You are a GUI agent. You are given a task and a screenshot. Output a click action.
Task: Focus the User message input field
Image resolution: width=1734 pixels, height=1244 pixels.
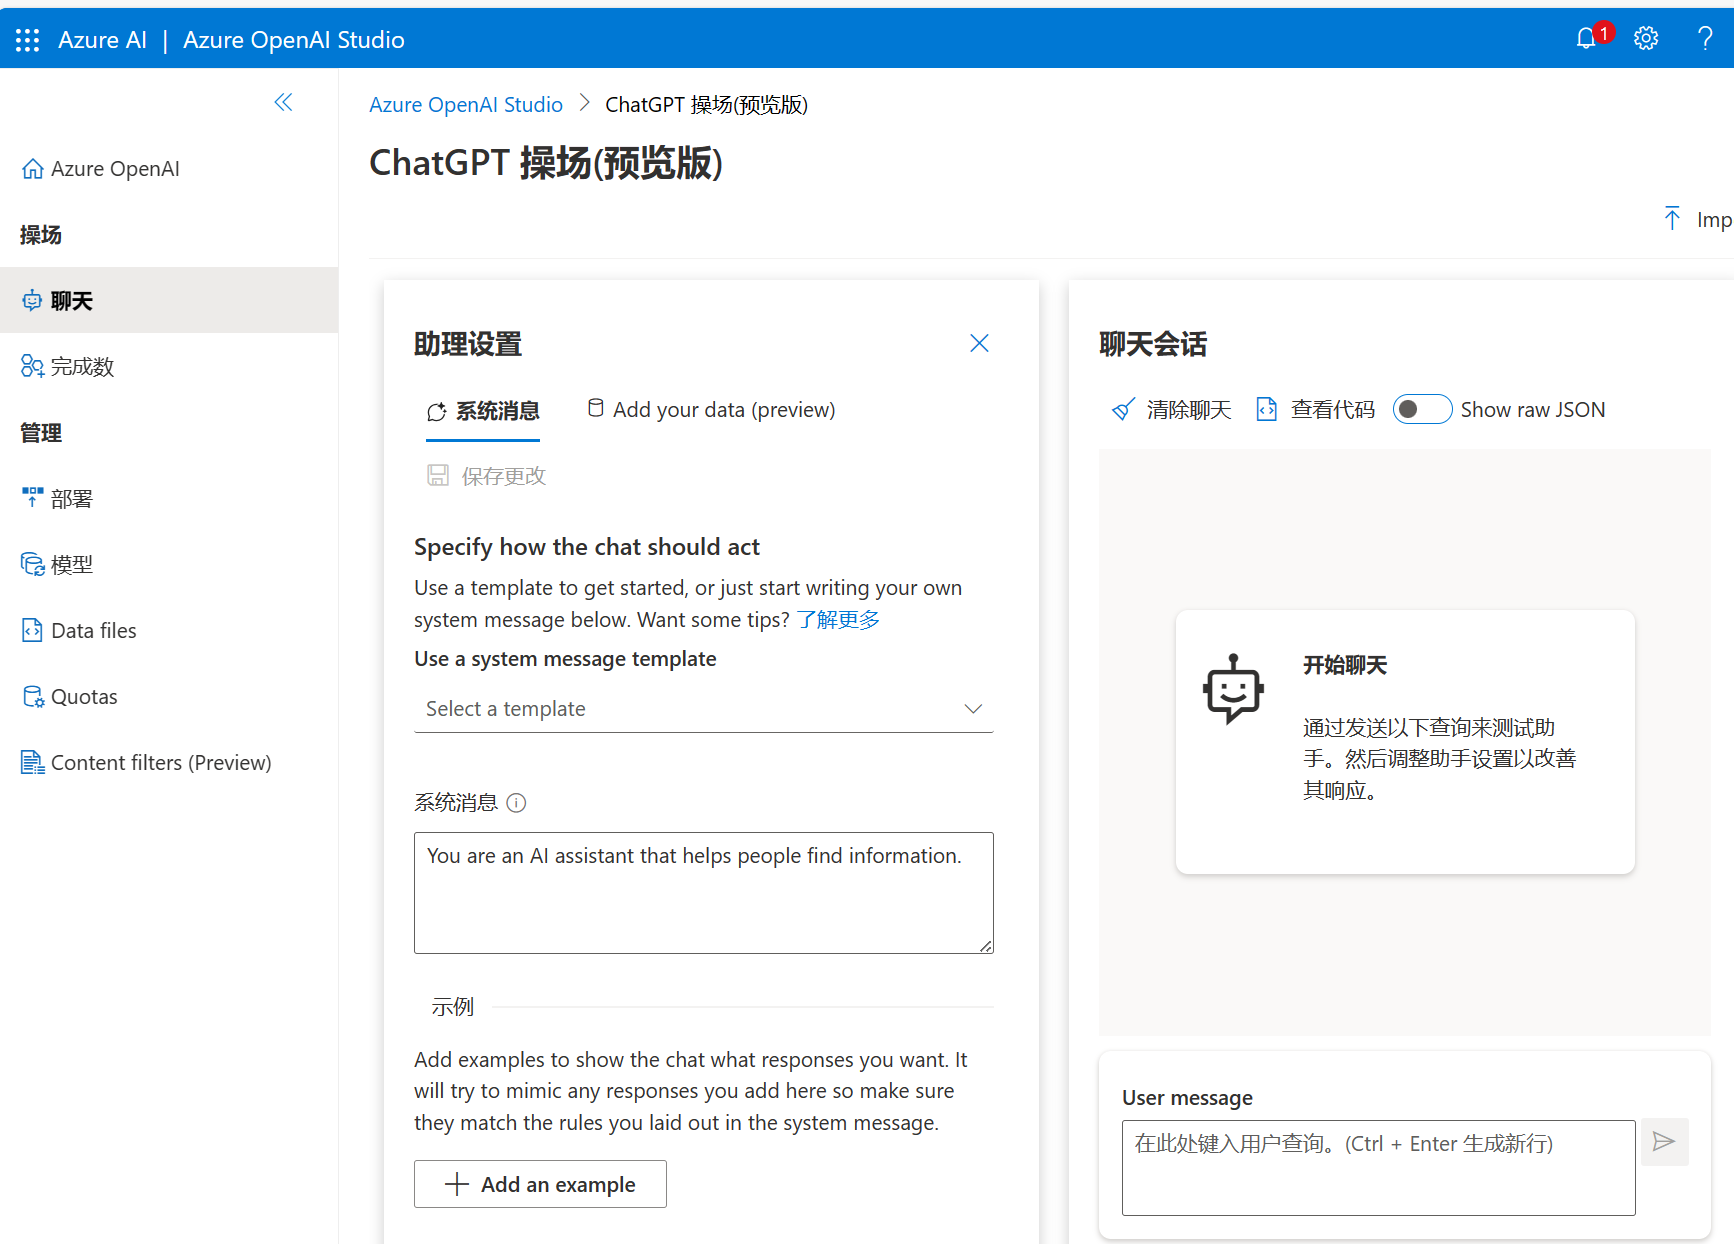(x=1378, y=1168)
